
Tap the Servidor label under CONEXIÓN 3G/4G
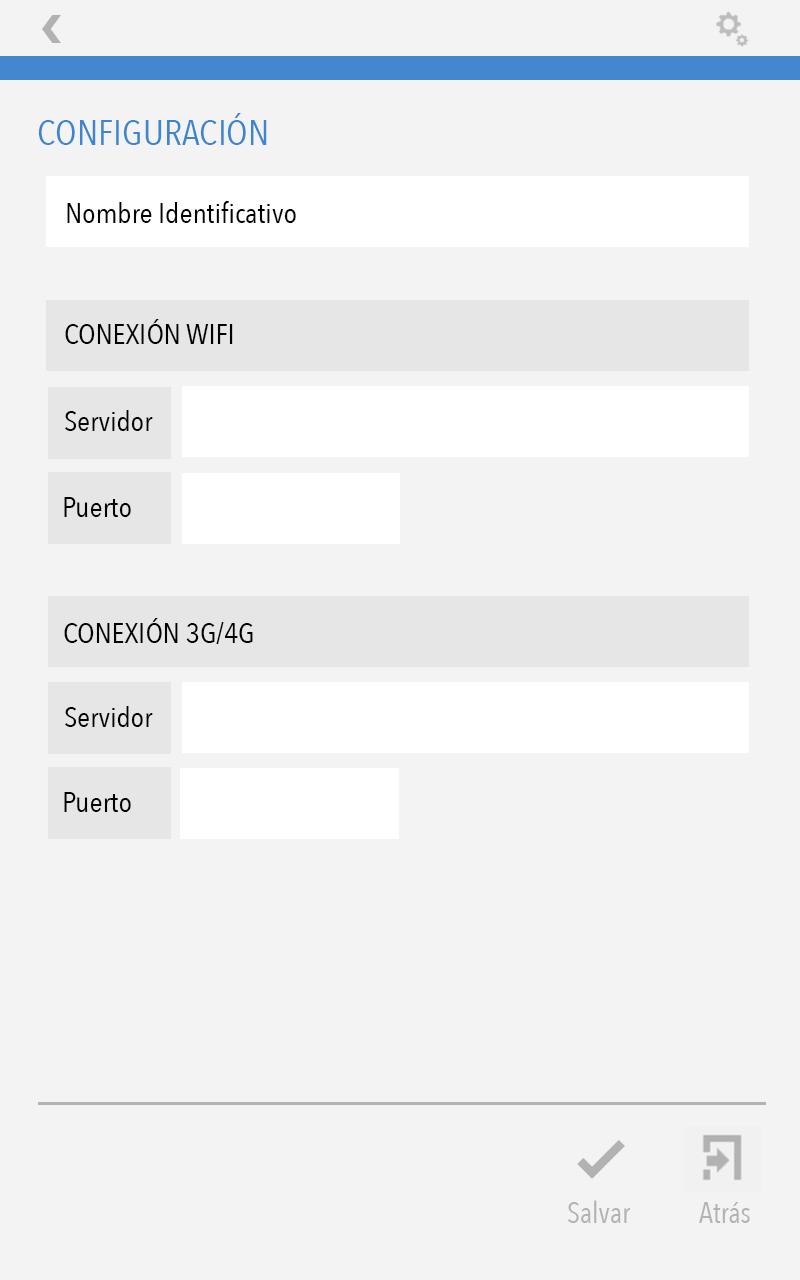(109, 718)
